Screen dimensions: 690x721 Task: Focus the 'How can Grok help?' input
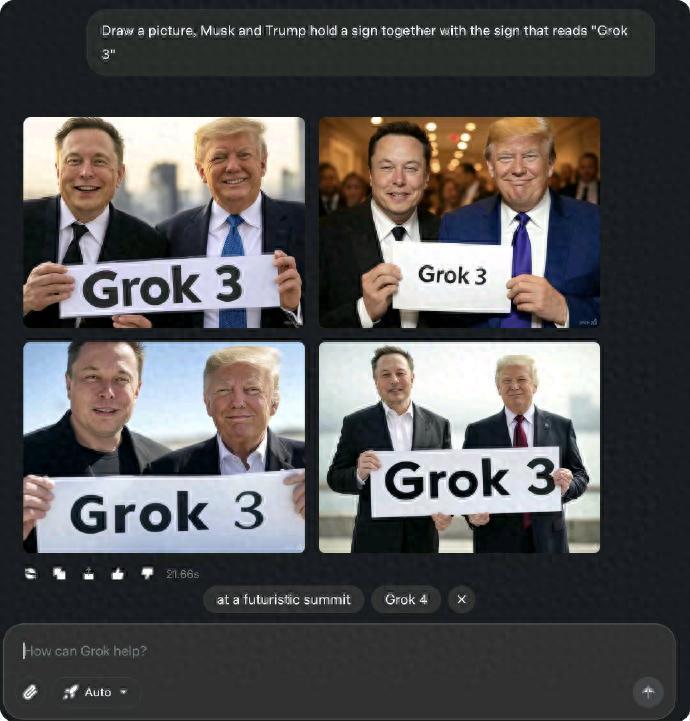click(x=339, y=651)
